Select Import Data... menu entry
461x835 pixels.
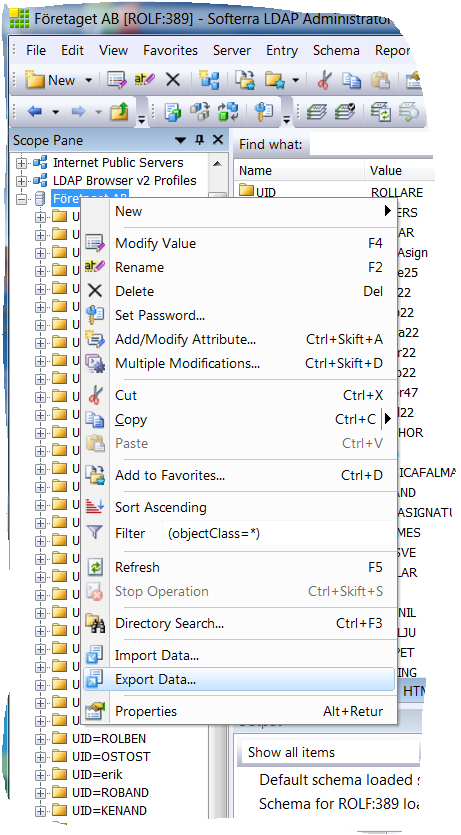(x=238, y=655)
